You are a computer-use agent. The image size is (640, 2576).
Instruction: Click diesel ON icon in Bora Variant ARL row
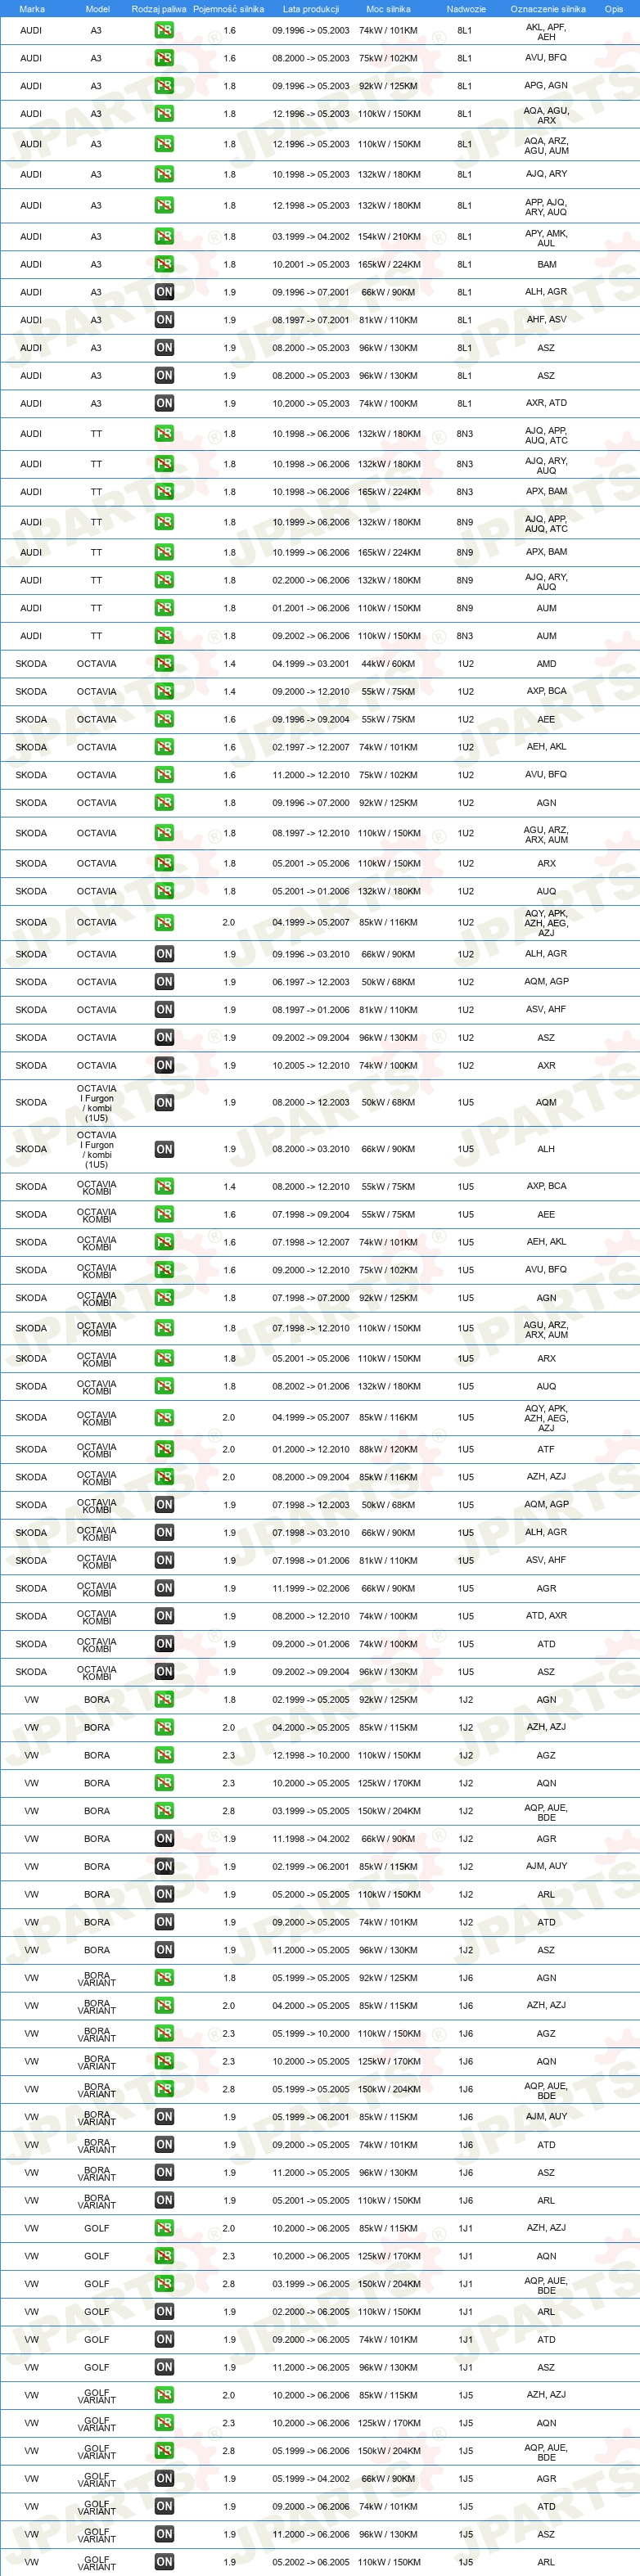[x=164, y=2201]
